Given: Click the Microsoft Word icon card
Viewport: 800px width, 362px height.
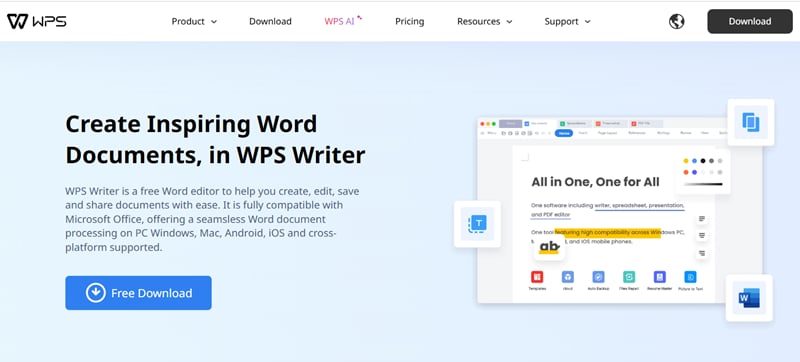Looking at the screenshot, I should pos(749,298).
